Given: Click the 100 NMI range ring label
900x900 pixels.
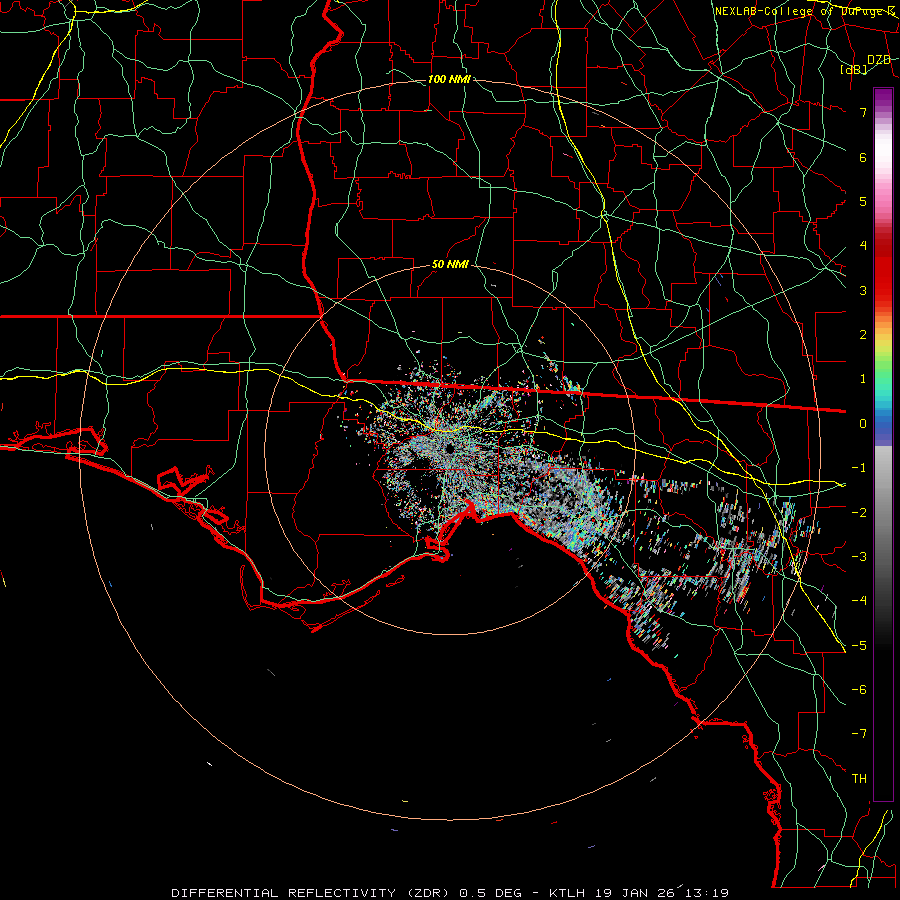Looking at the screenshot, I should click(449, 79).
